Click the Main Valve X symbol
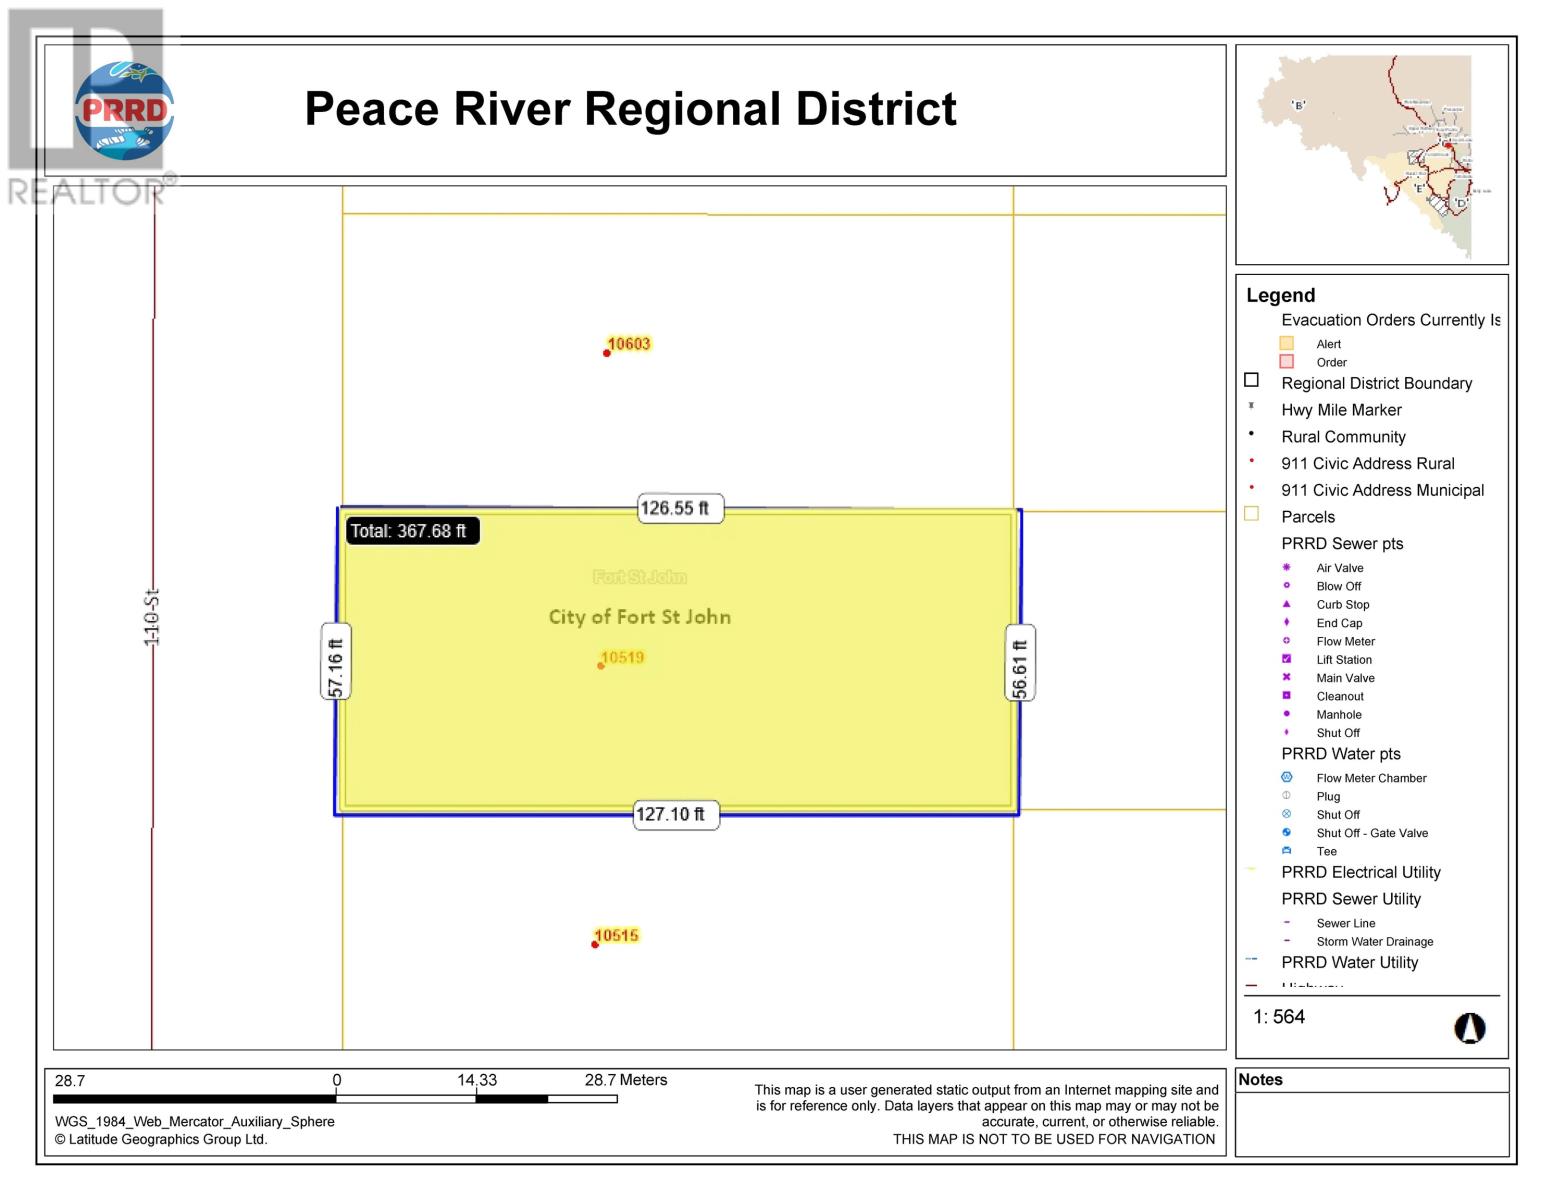1553x1200 pixels. 1287,677
